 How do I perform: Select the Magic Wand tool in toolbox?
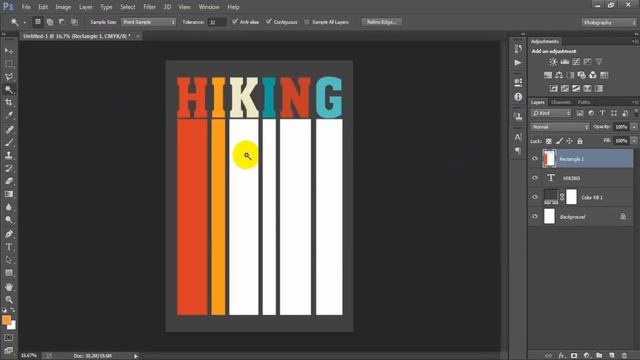point(9,89)
